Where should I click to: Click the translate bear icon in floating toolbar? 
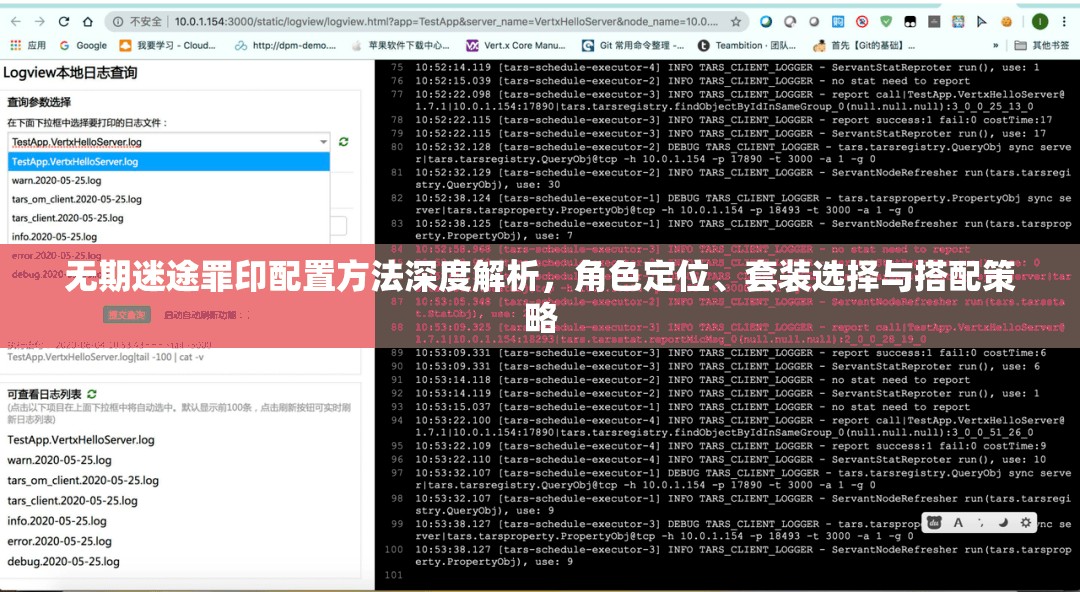(934, 522)
